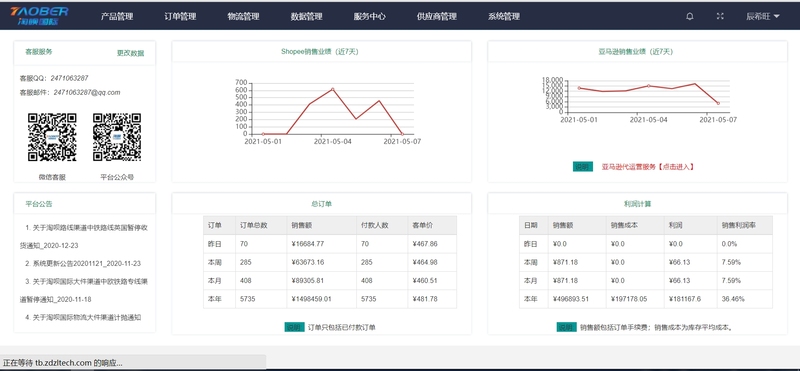Click the 微信客服 QR code
The height and width of the screenshot is (371, 800).
coord(52,137)
